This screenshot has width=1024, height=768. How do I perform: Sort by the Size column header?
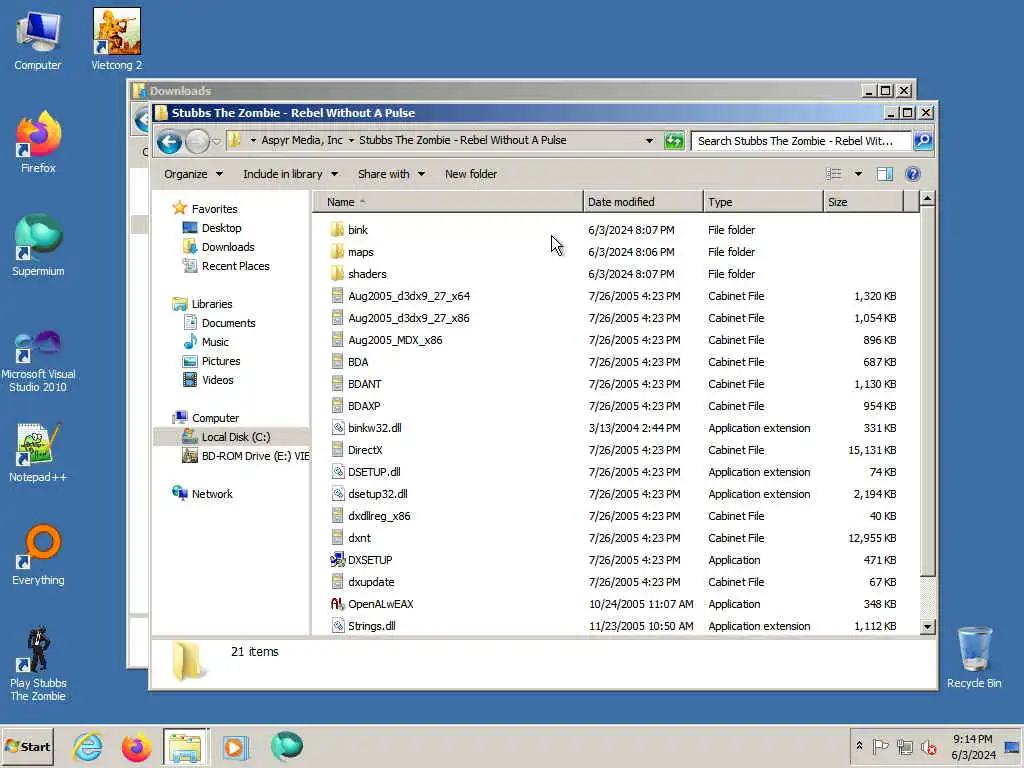pos(863,202)
